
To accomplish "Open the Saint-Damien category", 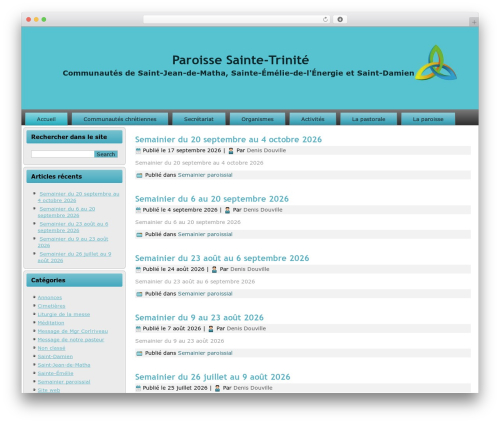I will 55,356.
